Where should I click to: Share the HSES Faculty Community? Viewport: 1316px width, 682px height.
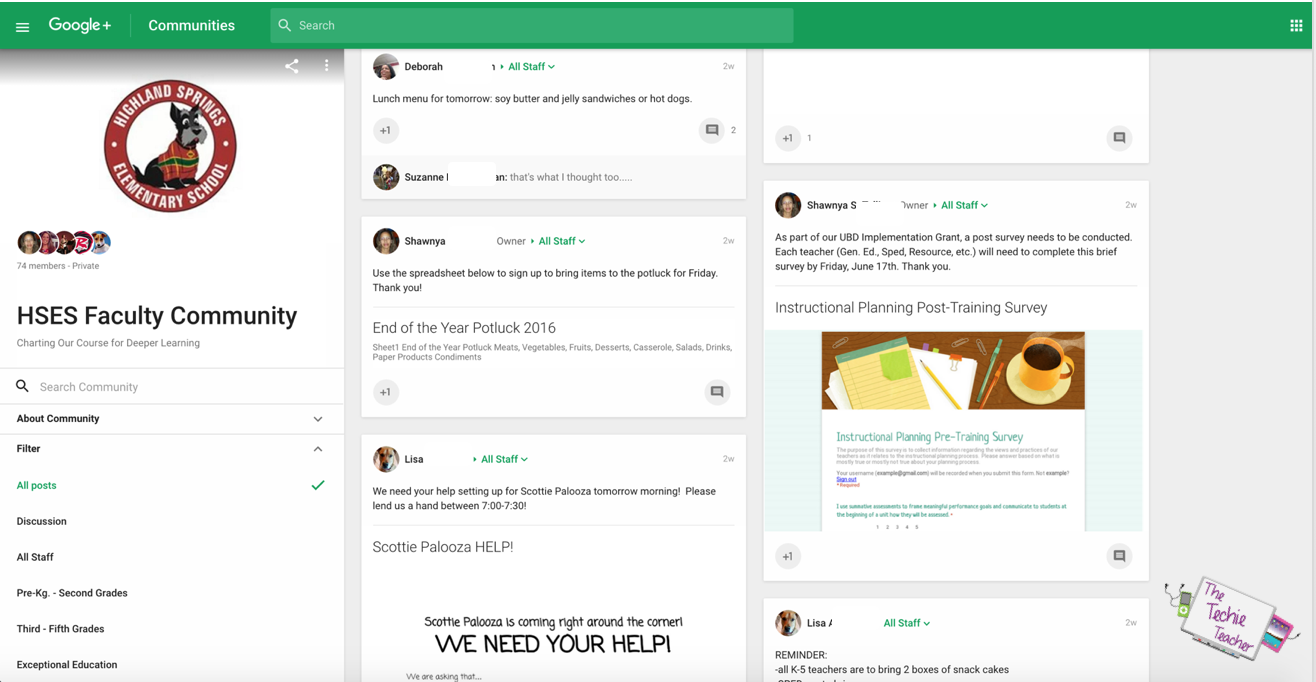pos(291,65)
